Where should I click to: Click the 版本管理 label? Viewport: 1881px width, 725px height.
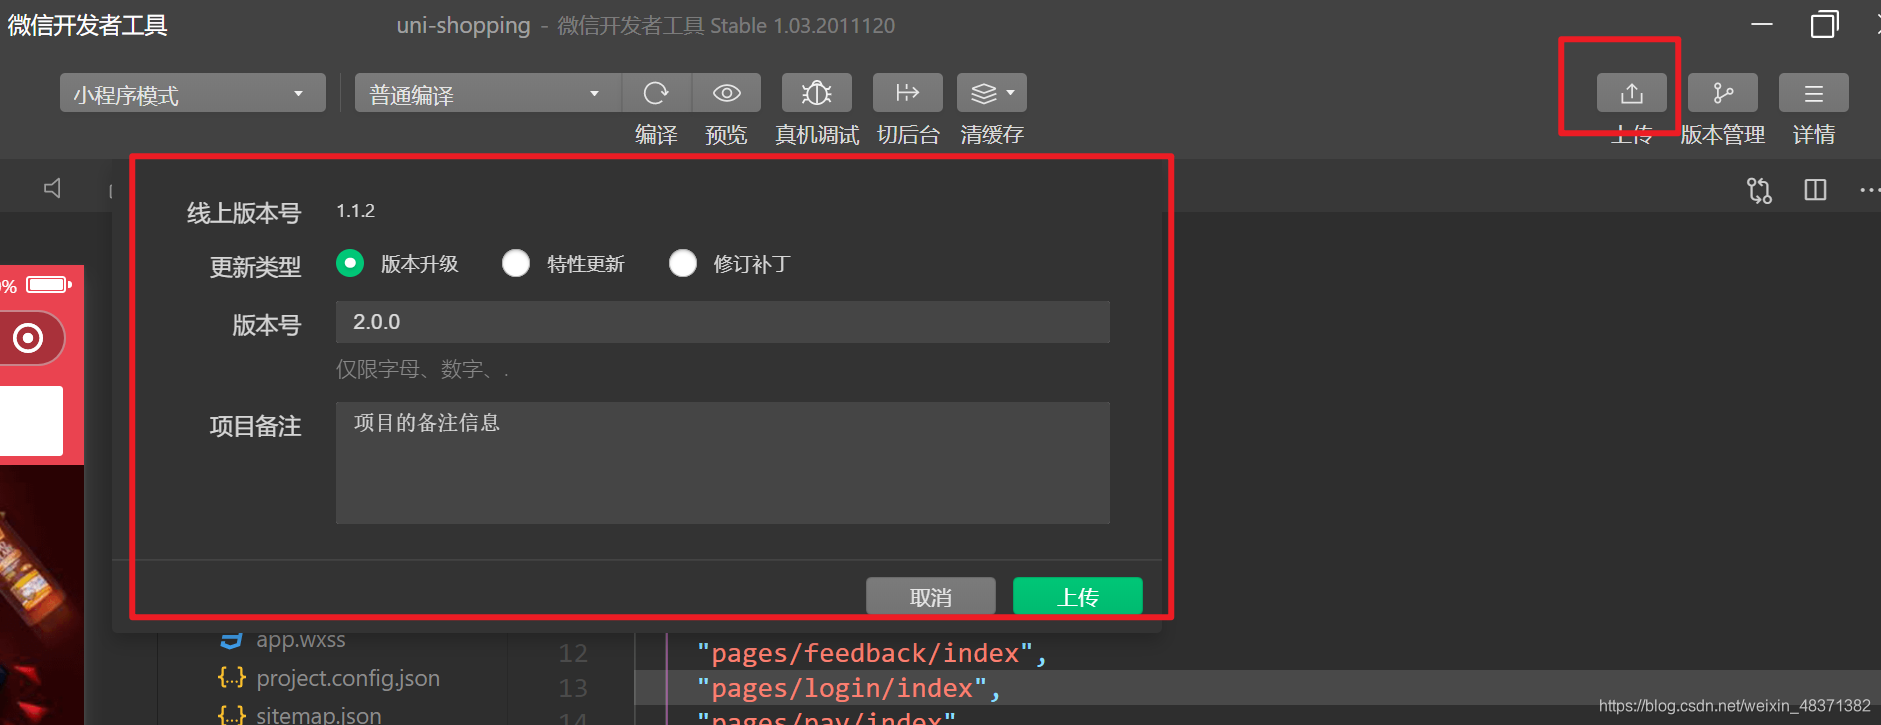click(1722, 135)
